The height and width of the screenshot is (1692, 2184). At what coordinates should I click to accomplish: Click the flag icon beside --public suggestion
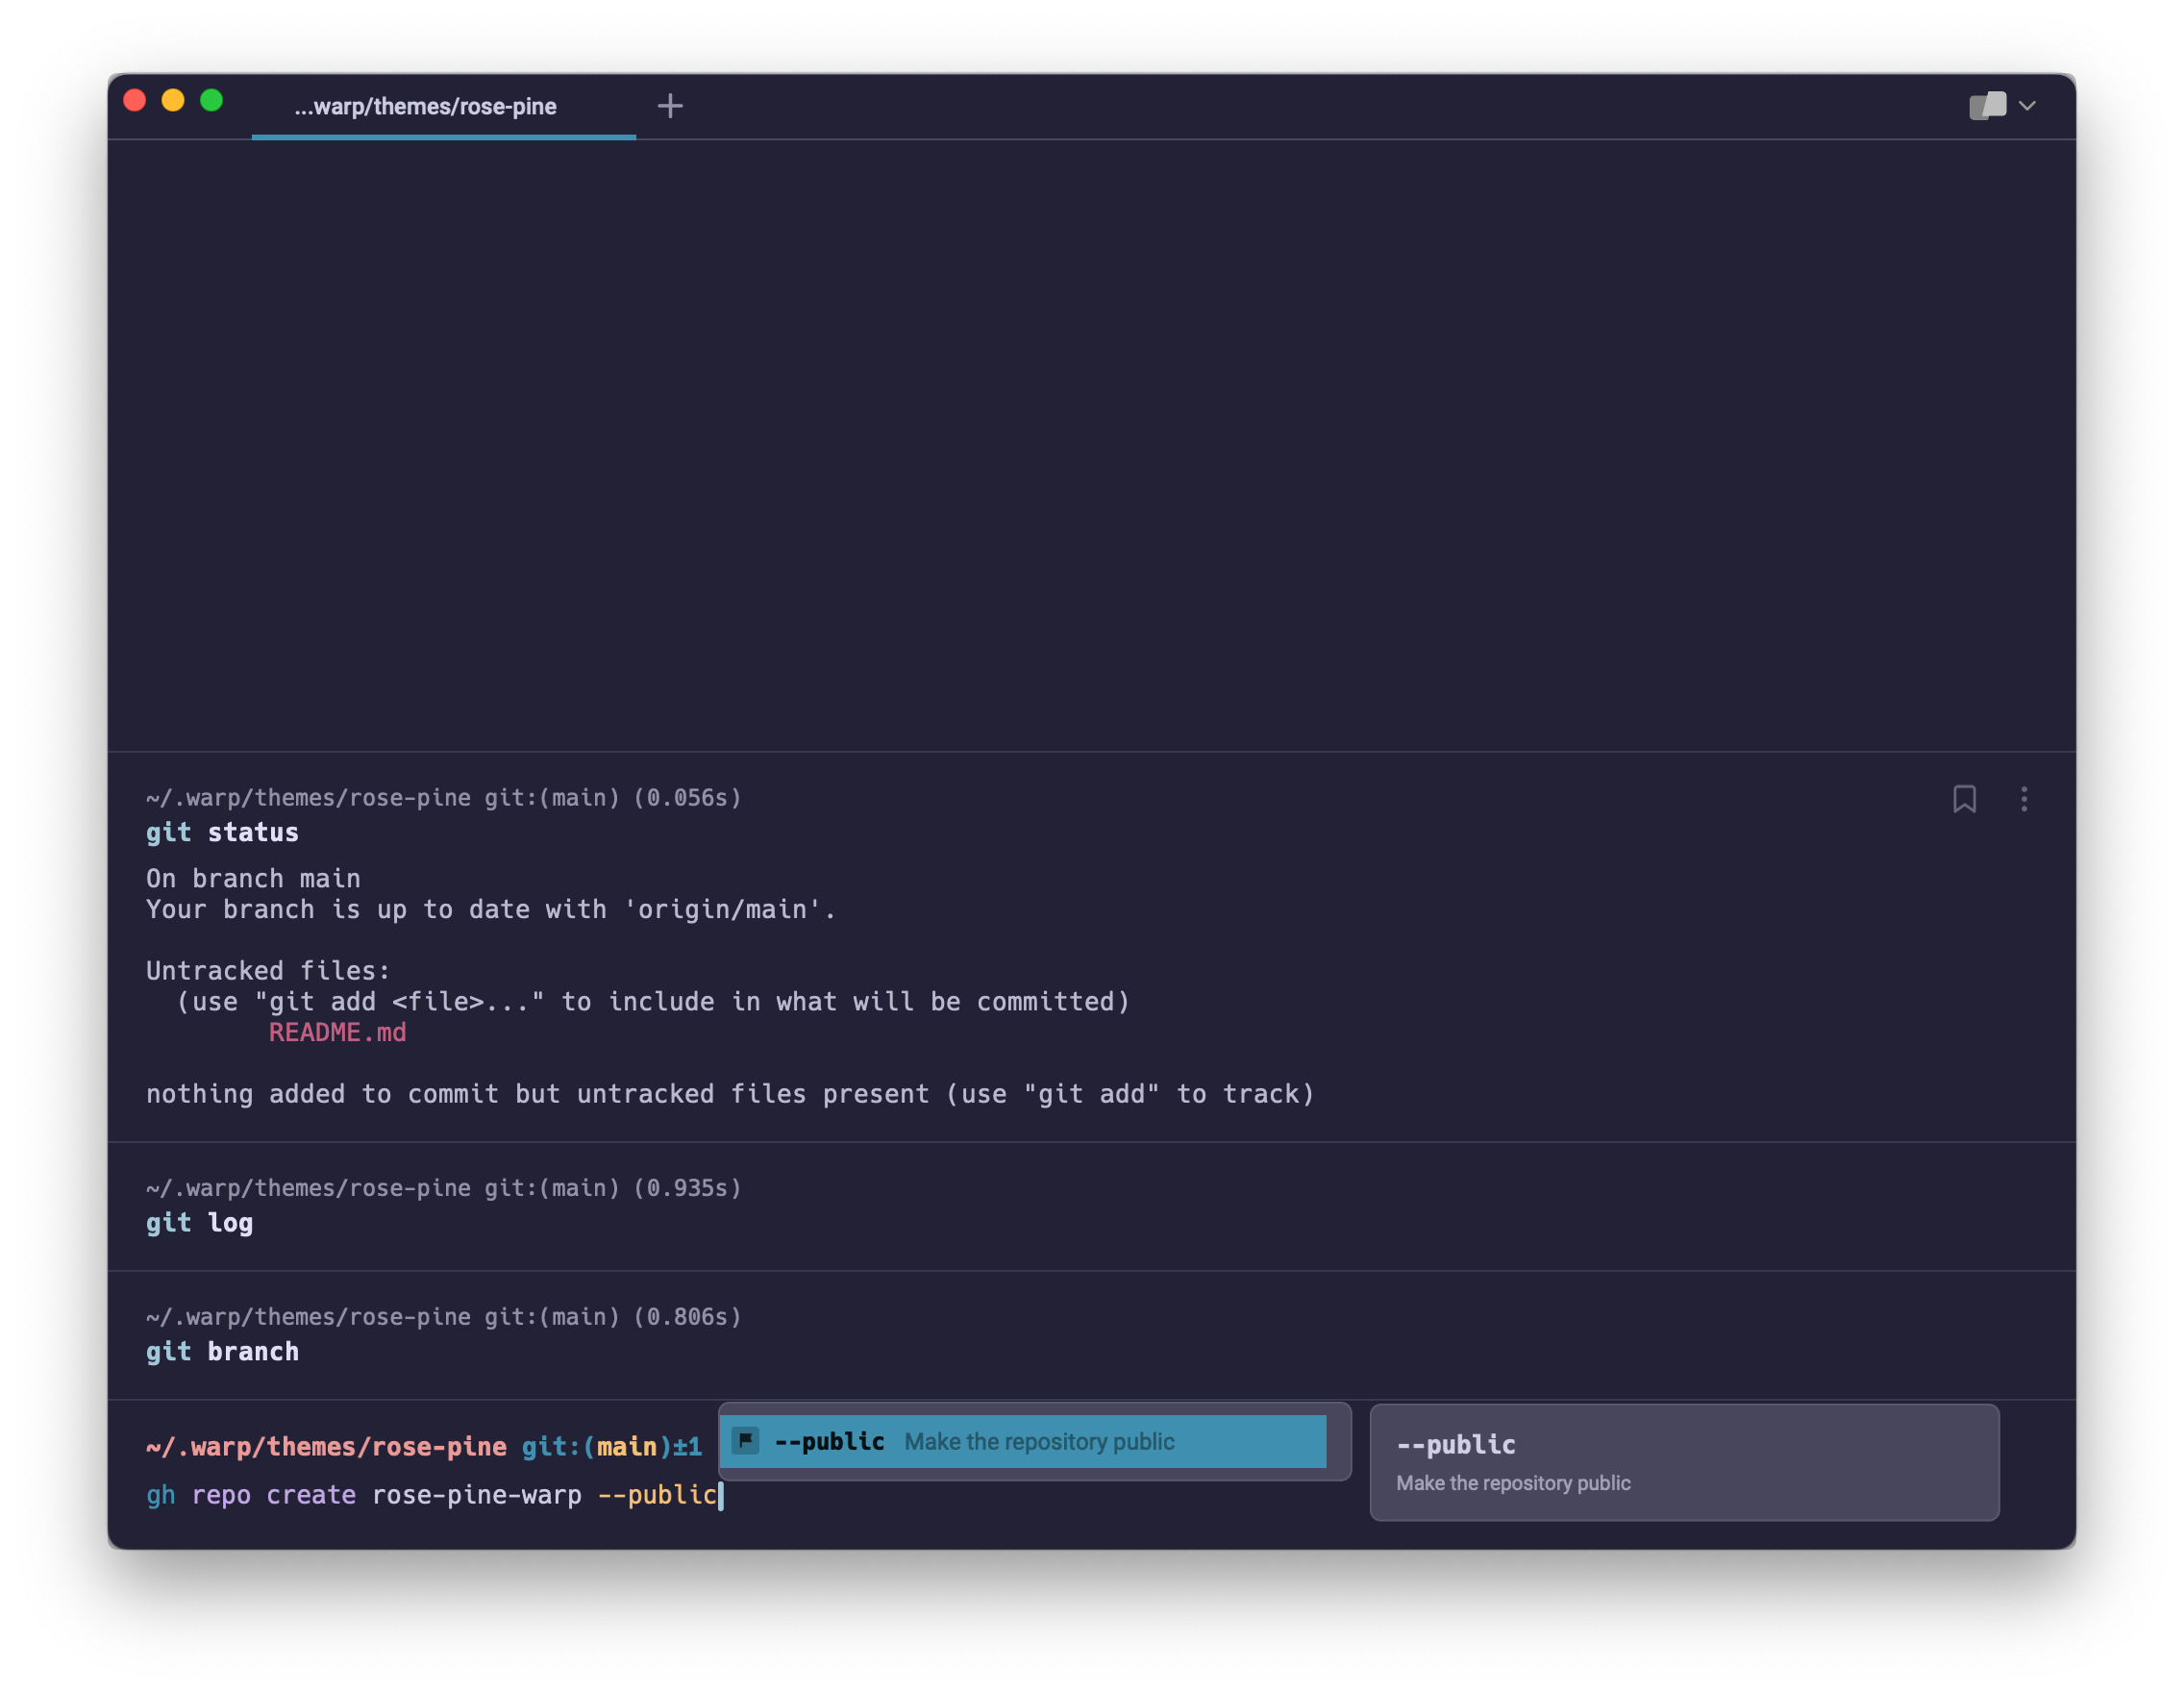tap(746, 1441)
